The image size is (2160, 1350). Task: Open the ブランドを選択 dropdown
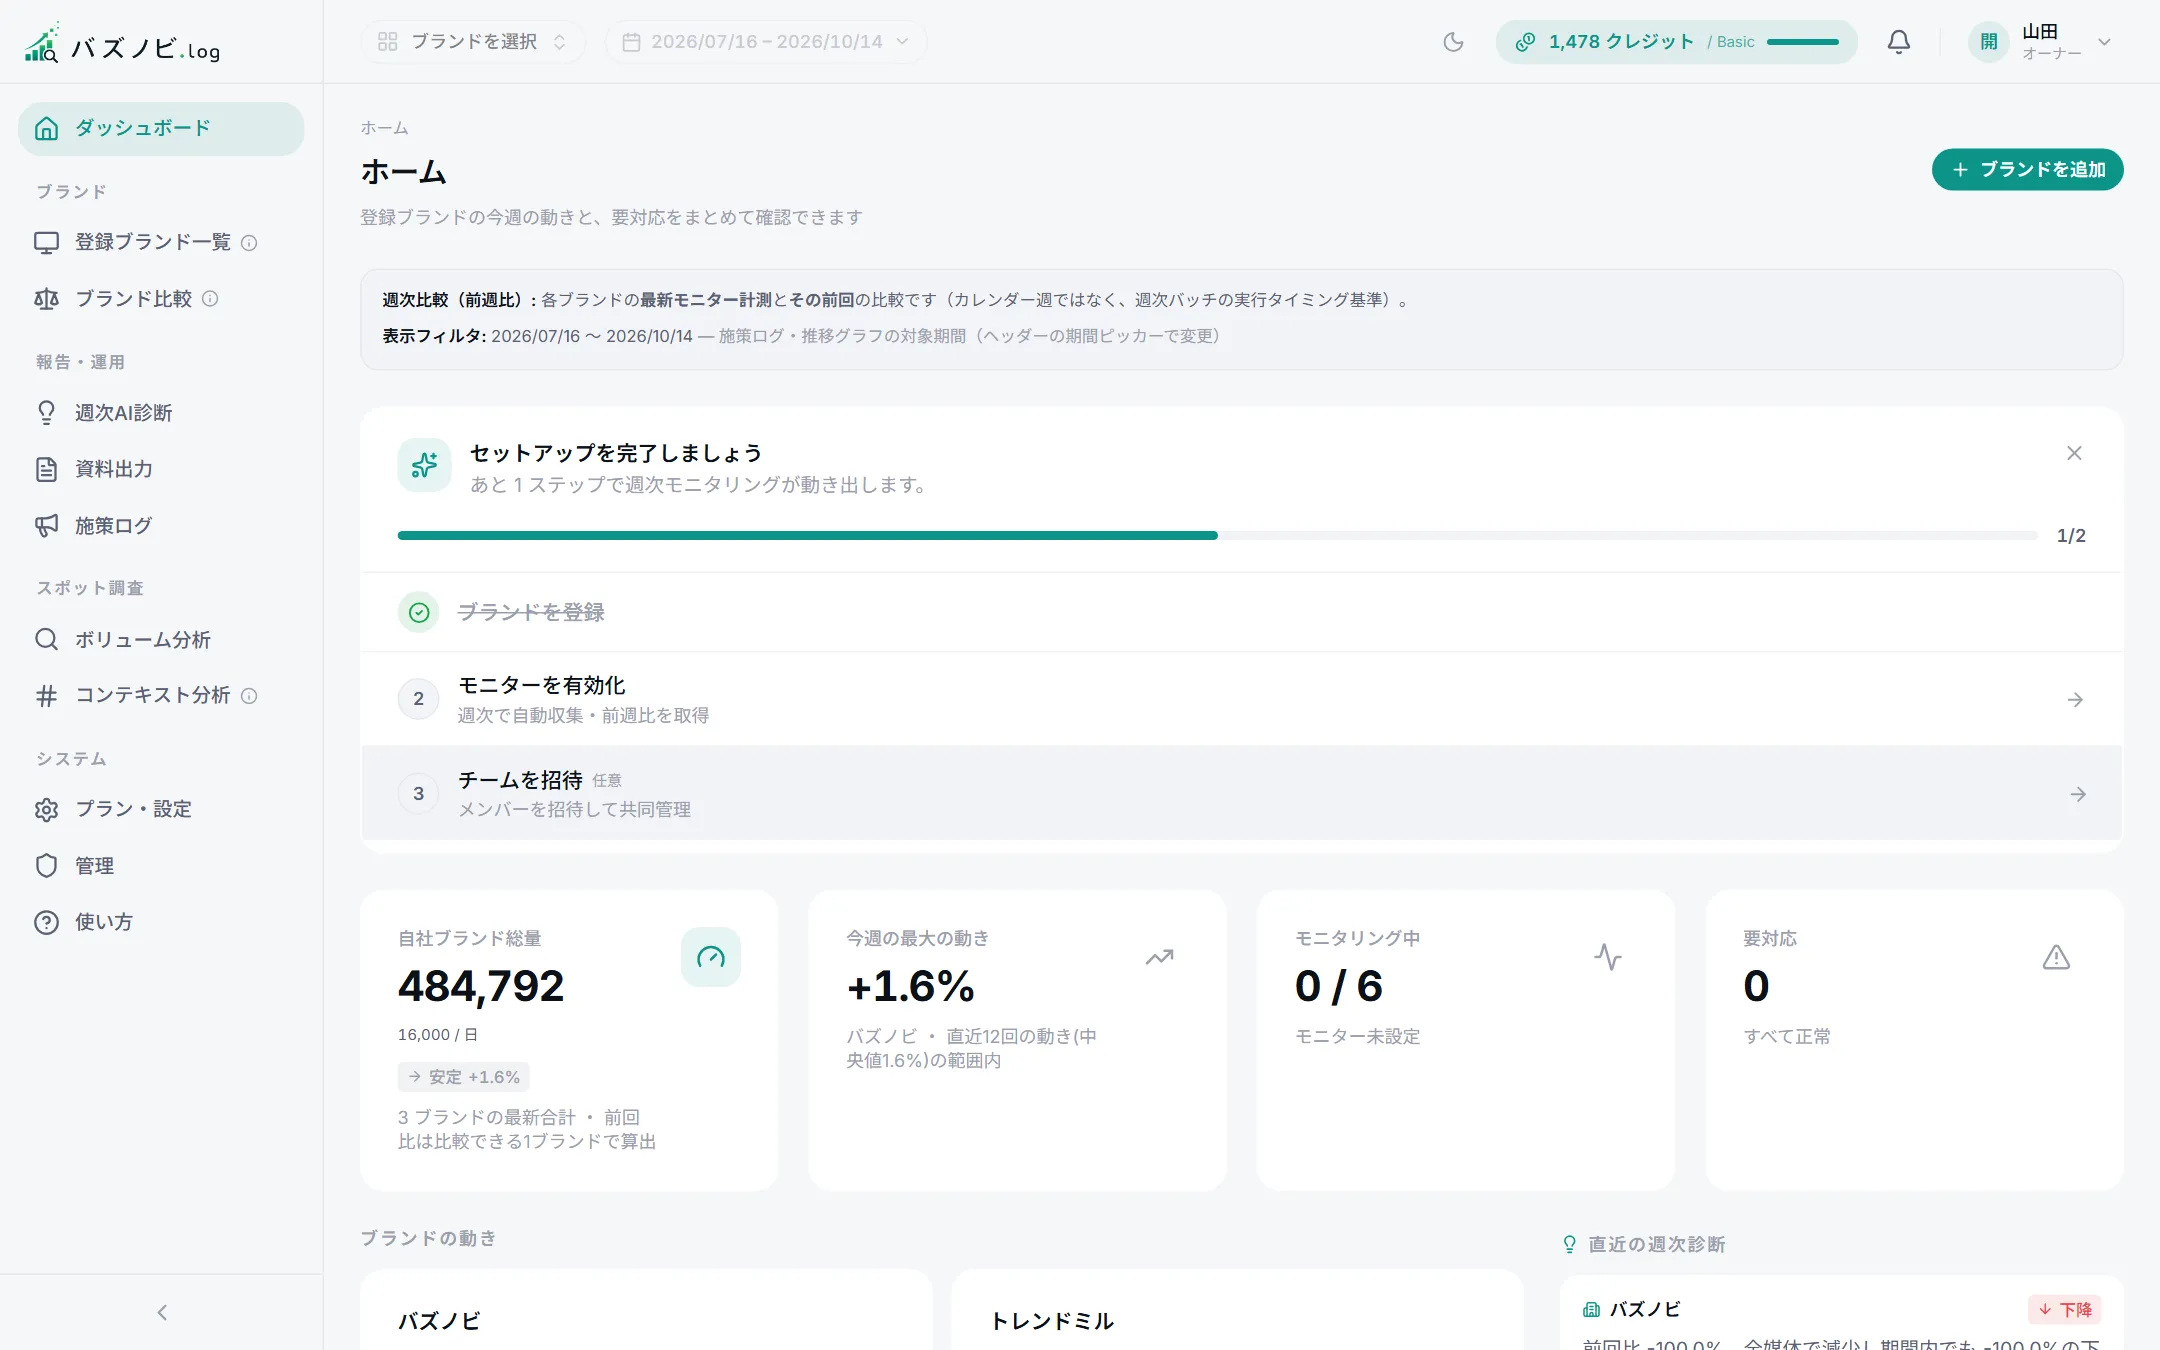tap(472, 42)
